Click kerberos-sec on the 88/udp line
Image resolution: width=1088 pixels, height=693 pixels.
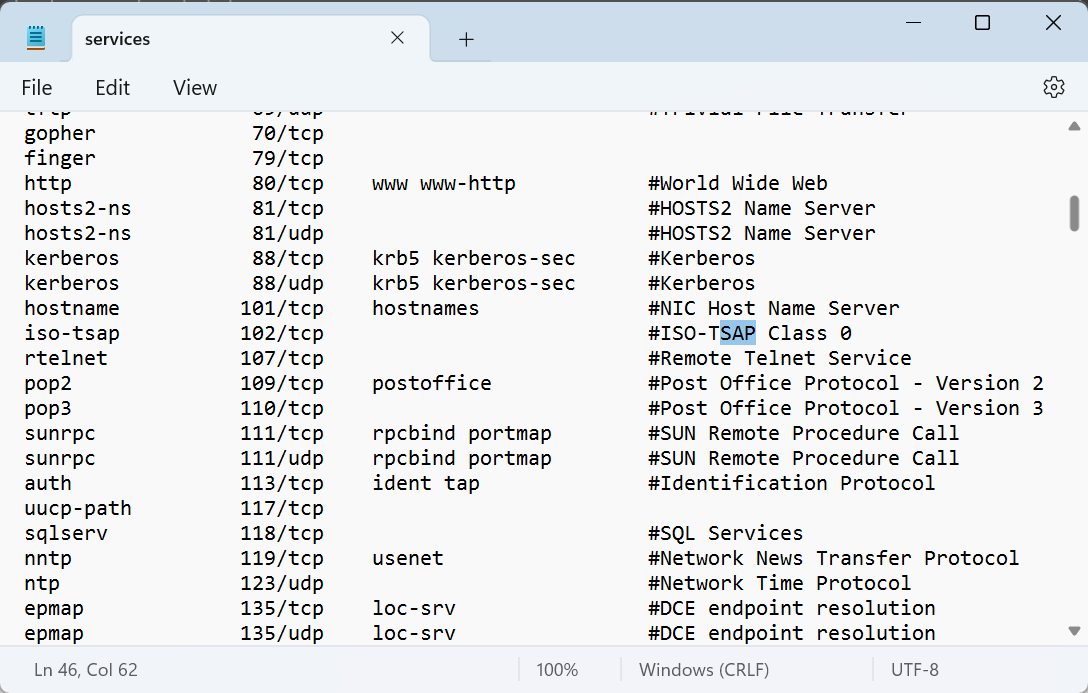click(x=504, y=283)
